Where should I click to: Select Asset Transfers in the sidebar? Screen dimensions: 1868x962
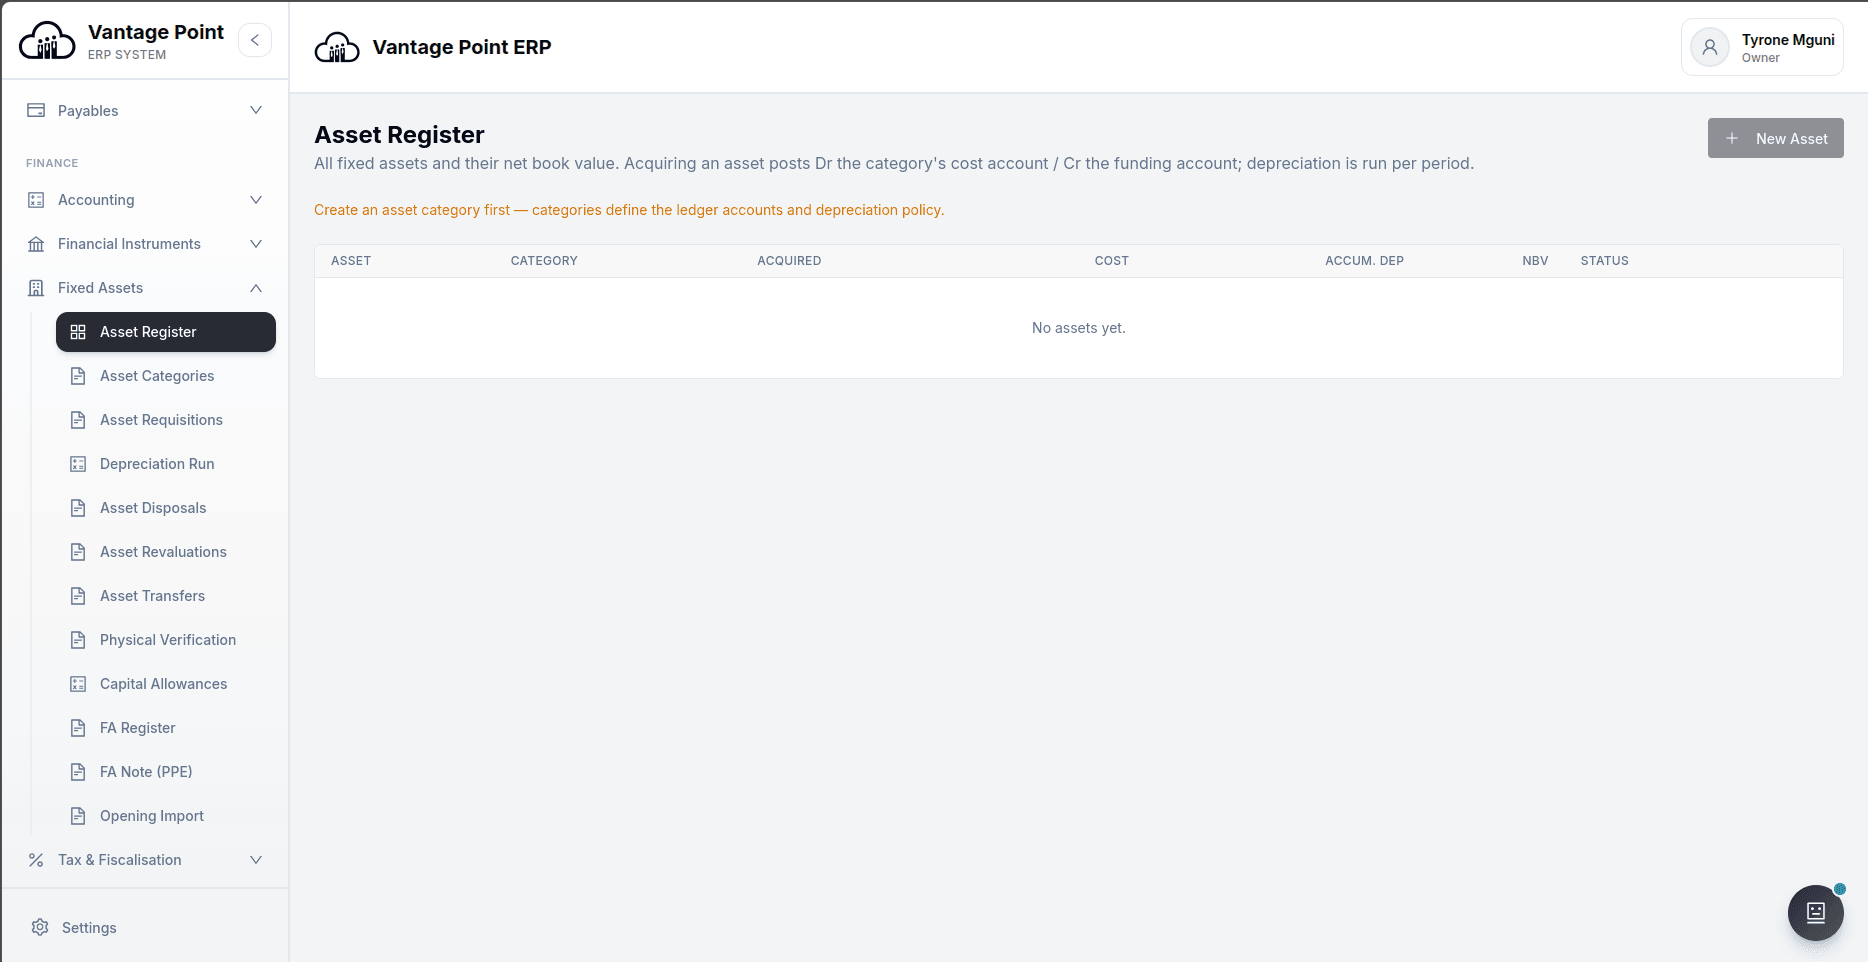[x=166, y=596]
